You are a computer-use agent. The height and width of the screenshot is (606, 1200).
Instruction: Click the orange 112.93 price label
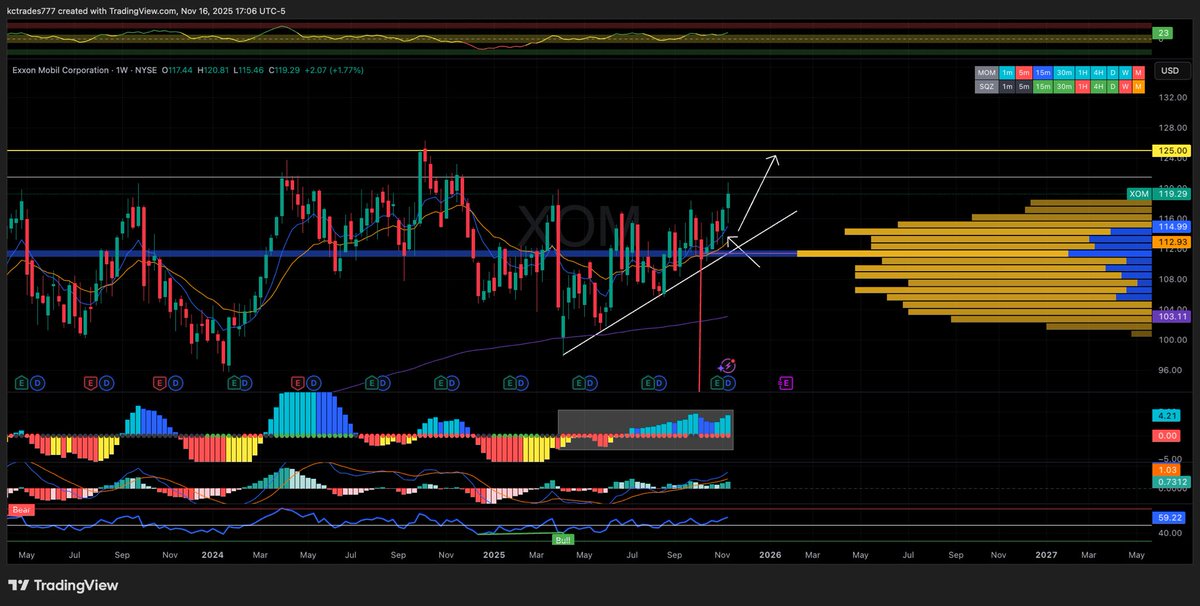pos(1171,241)
